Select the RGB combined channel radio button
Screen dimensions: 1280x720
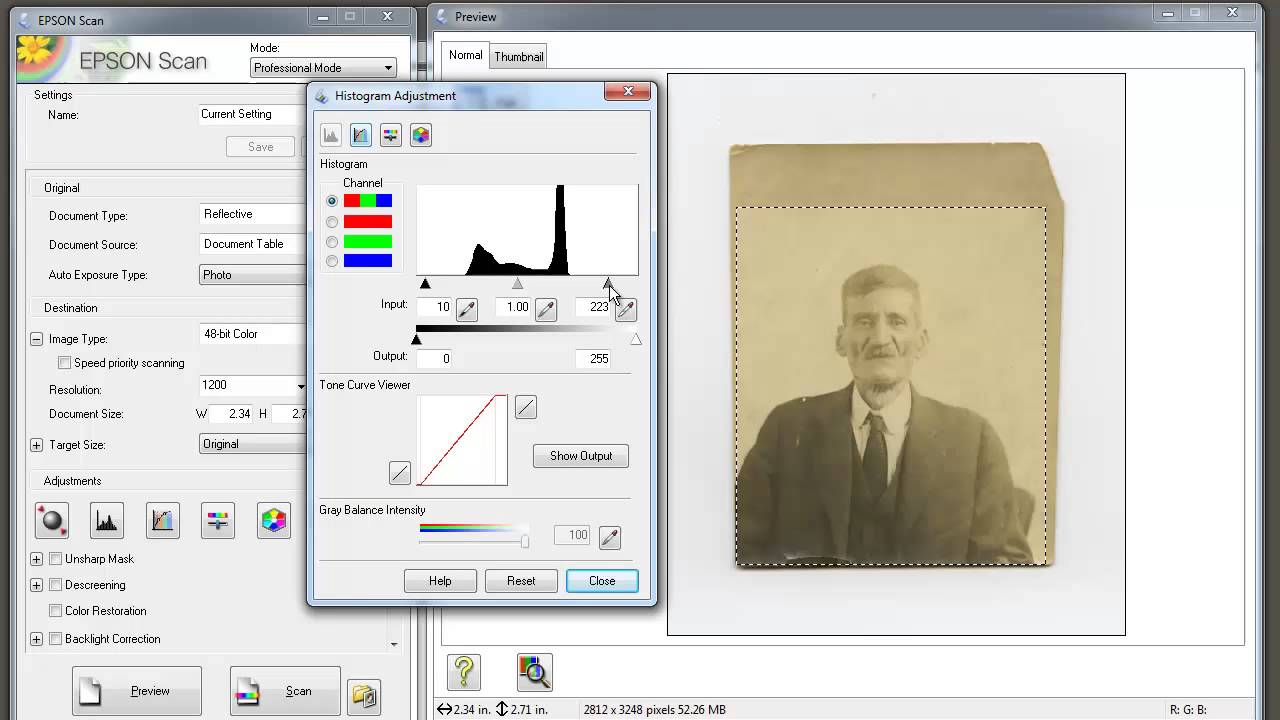pyautogui.click(x=332, y=201)
